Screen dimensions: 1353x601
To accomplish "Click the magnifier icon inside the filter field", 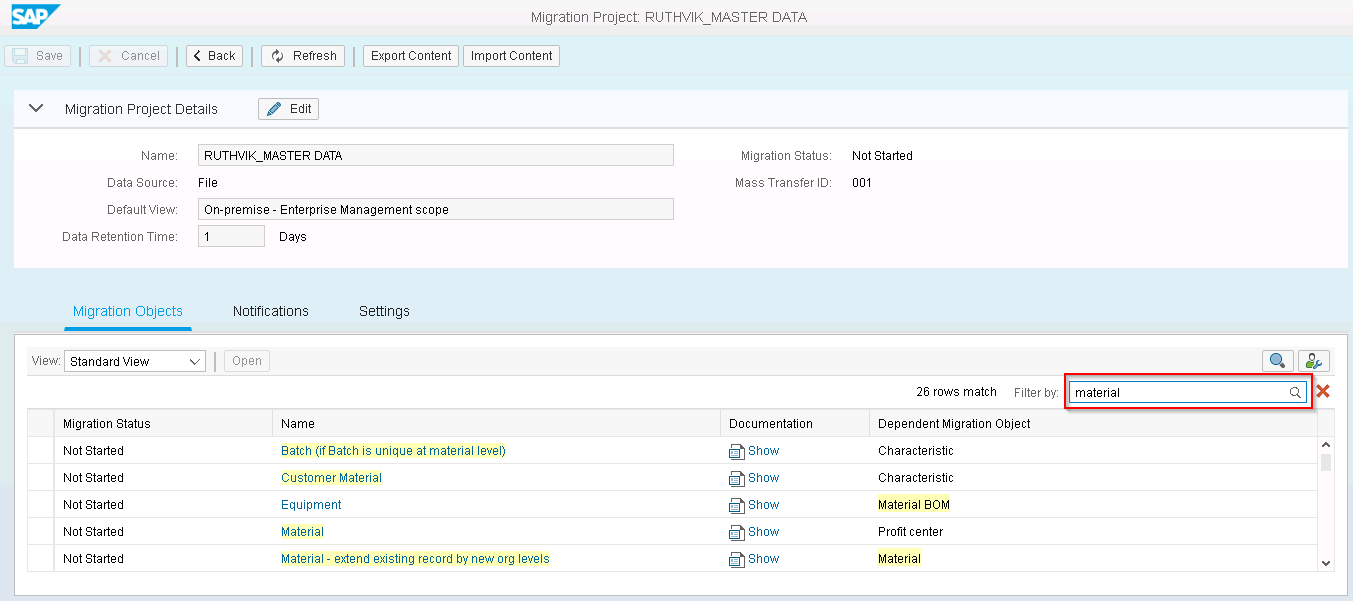I will 1295,392.
